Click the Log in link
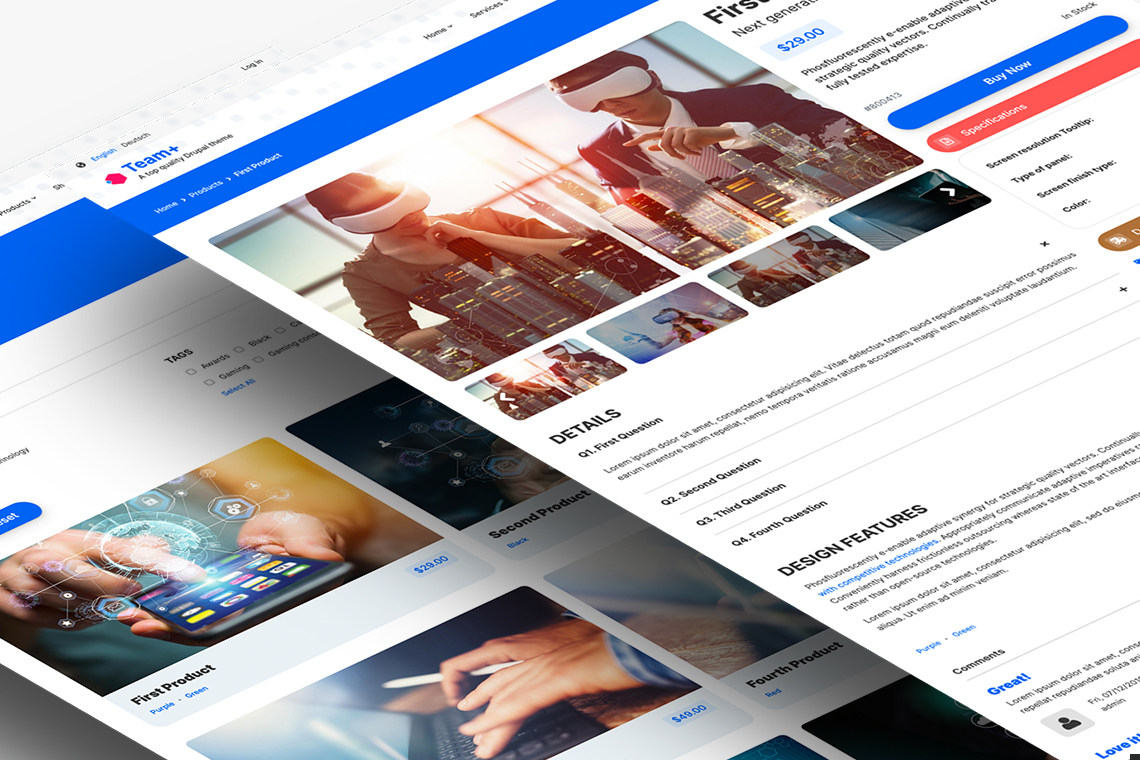Screen dimensions: 1140x760 [x=252, y=65]
